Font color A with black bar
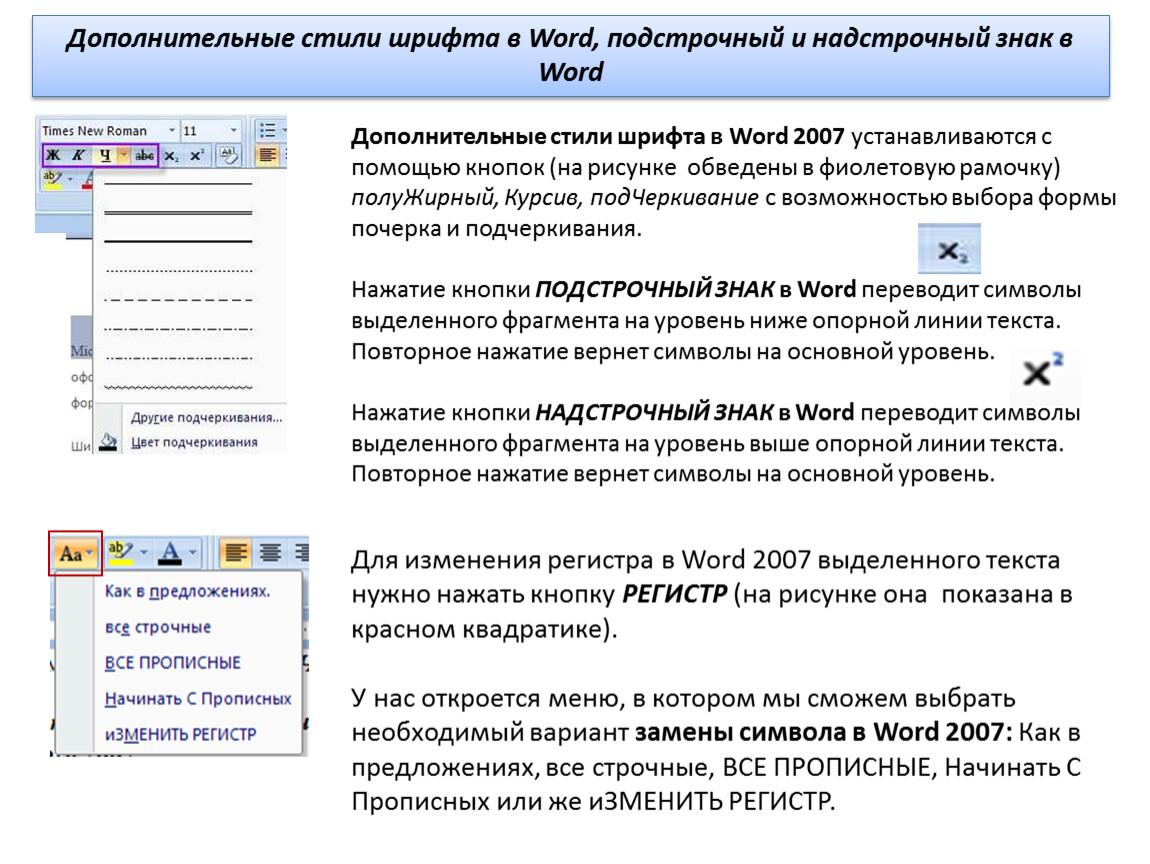Viewport: 1150px width, 864px height. tap(170, 552)
